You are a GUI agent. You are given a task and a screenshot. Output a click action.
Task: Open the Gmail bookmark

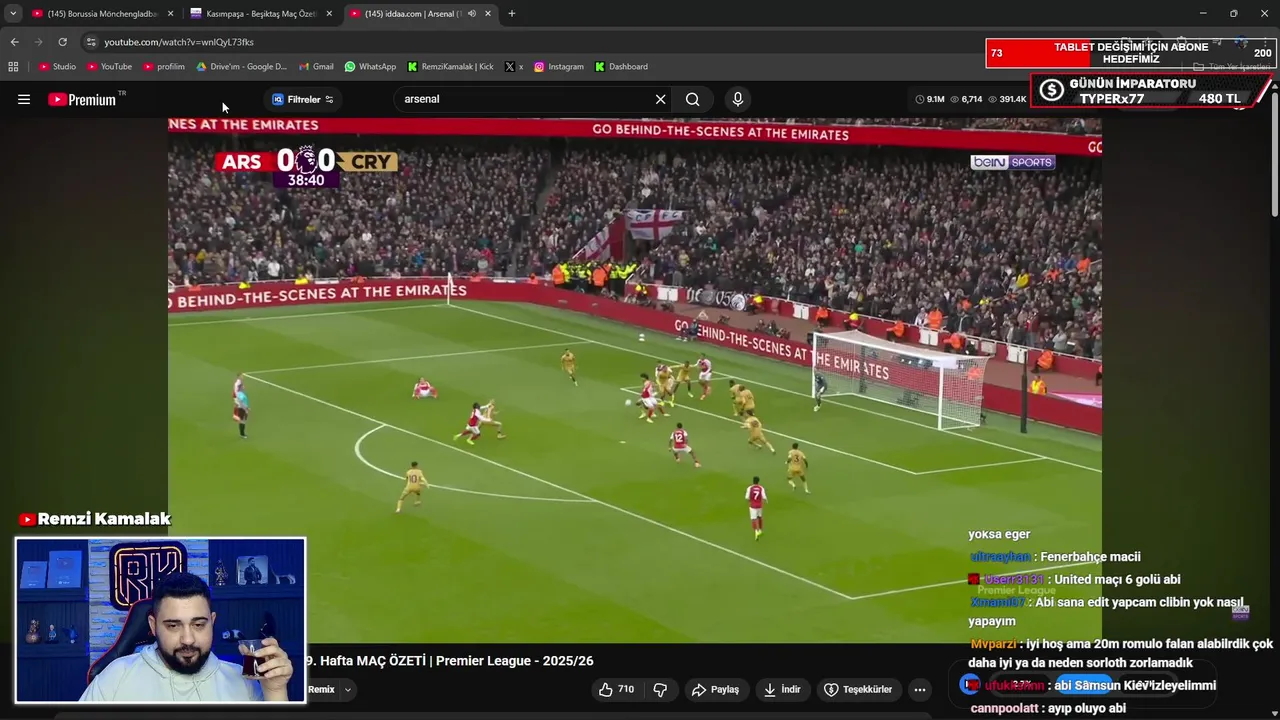[x=316, y=67]
